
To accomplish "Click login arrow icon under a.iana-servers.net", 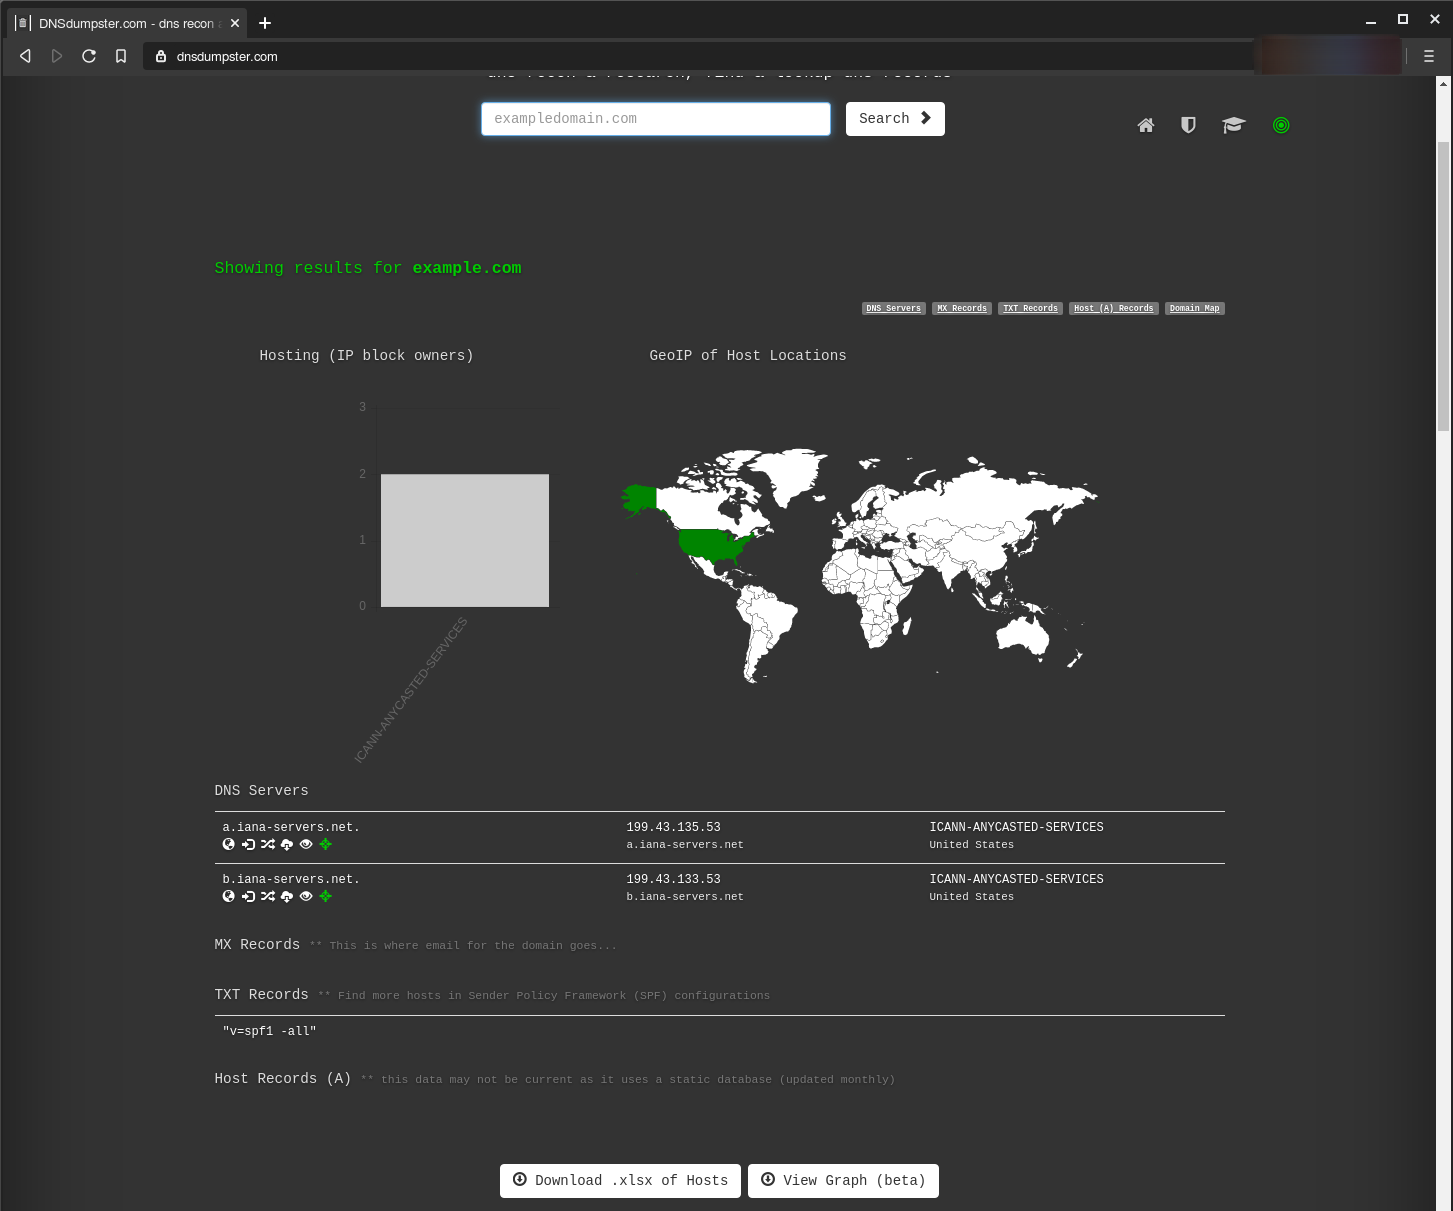I will pos(248,844).
